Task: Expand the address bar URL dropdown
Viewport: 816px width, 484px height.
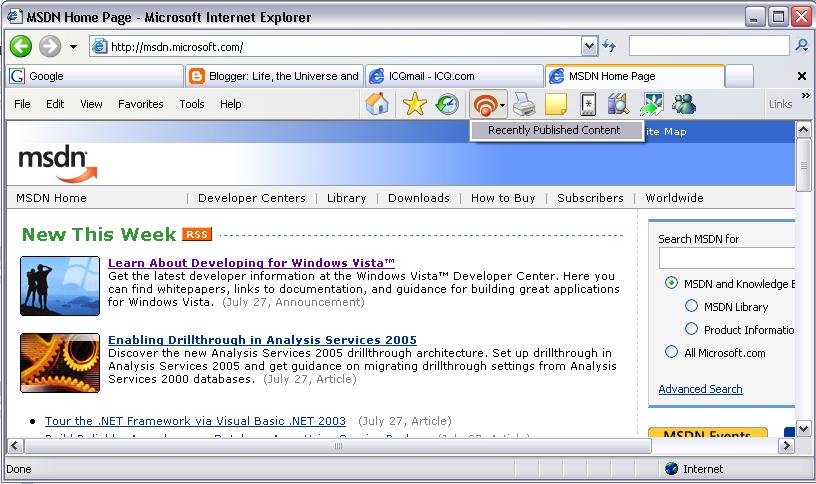Action: [x=589, y=46]
